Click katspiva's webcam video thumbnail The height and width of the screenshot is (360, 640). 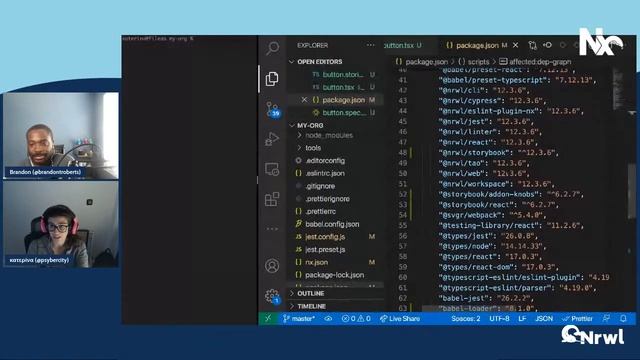click(x=61, y=224)
